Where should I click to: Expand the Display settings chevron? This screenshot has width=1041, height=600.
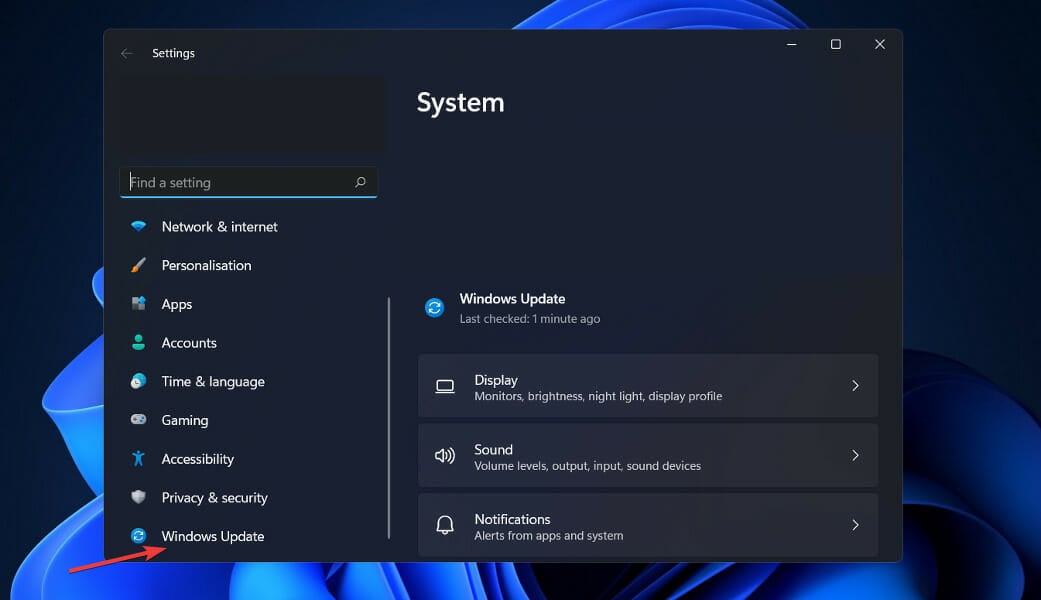pos(855,385)
